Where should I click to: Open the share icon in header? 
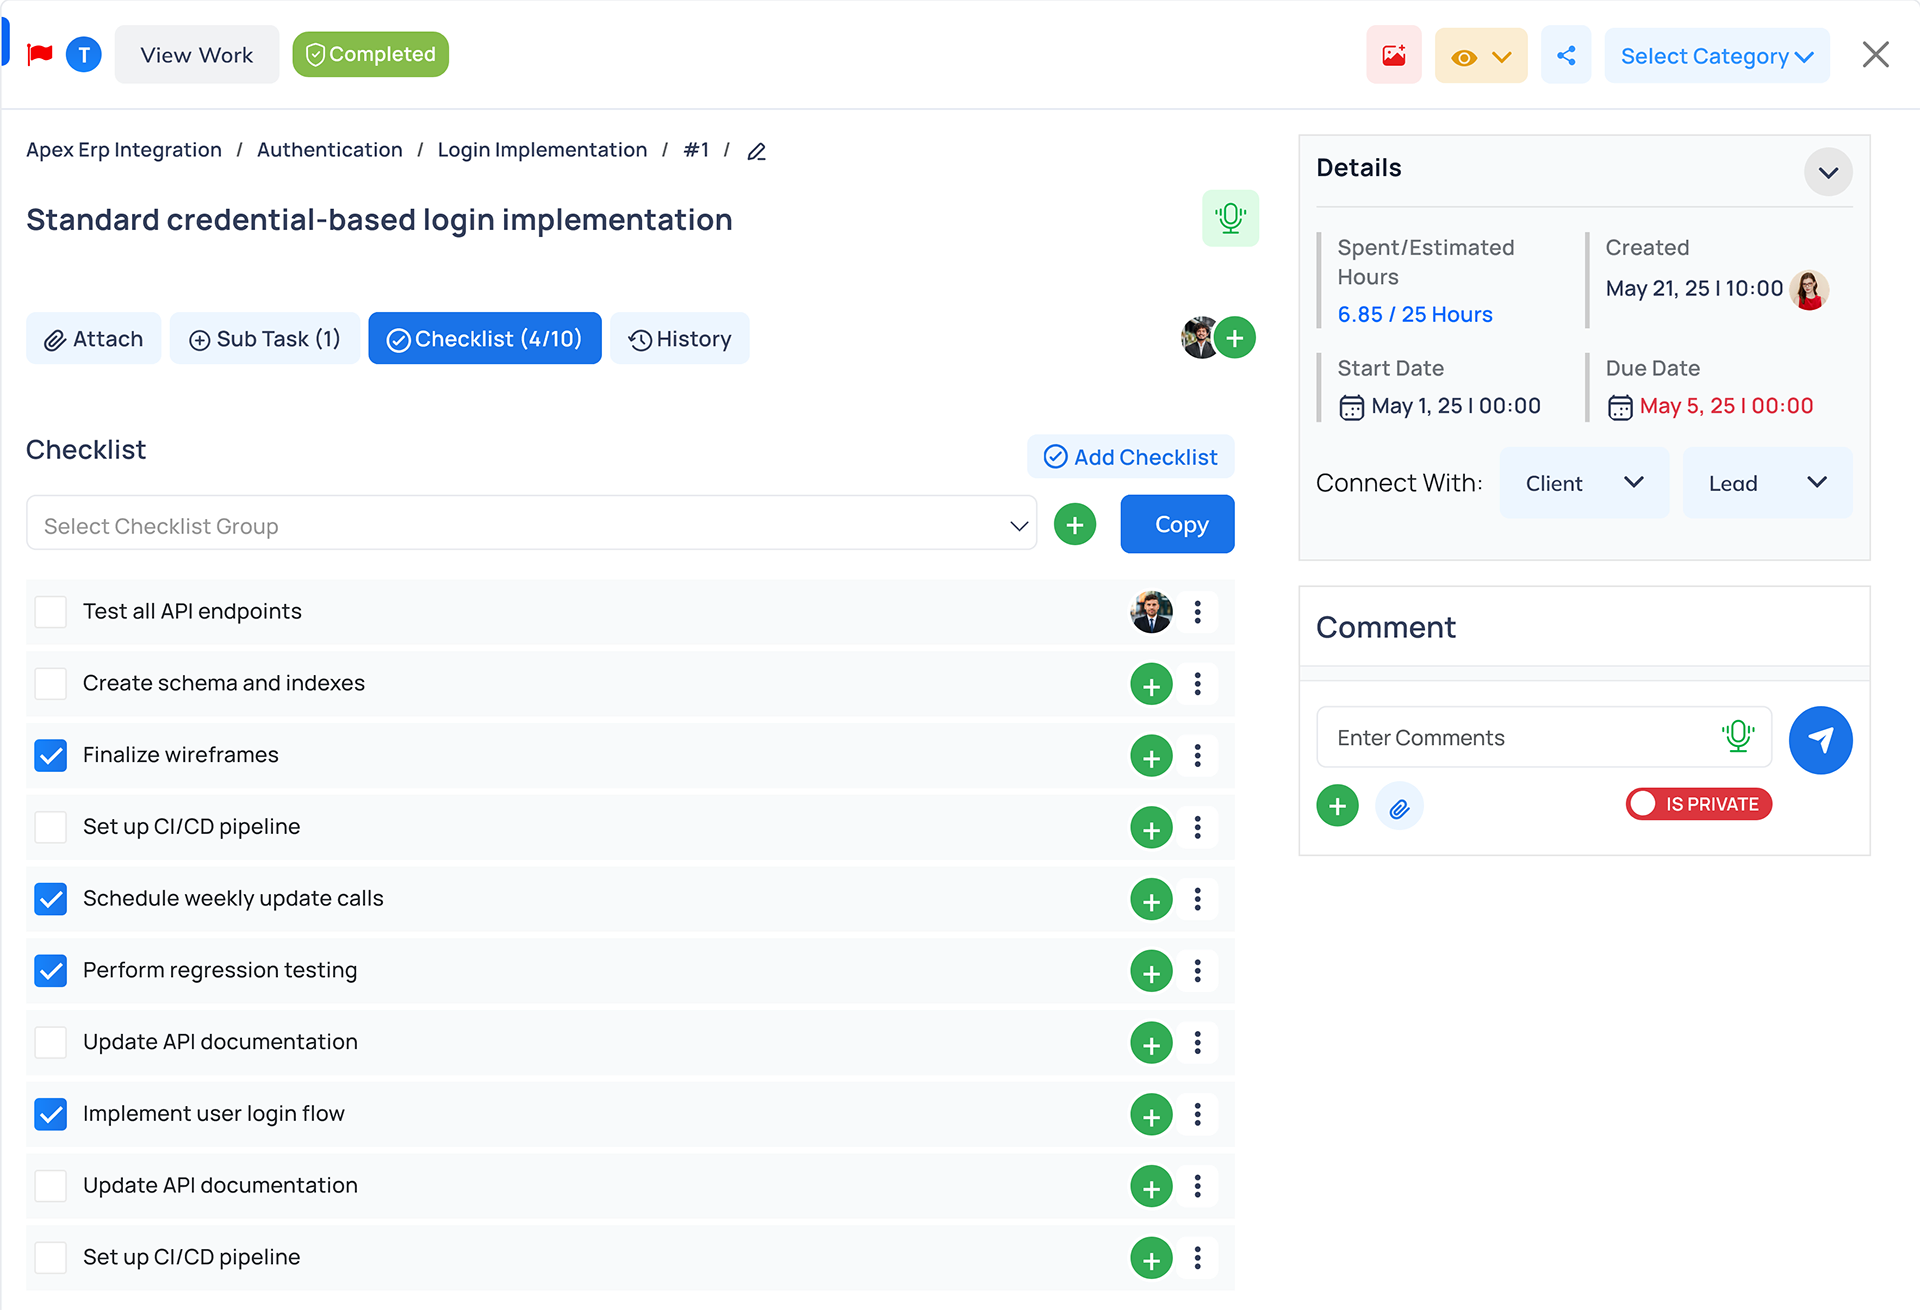[1566, 56]
